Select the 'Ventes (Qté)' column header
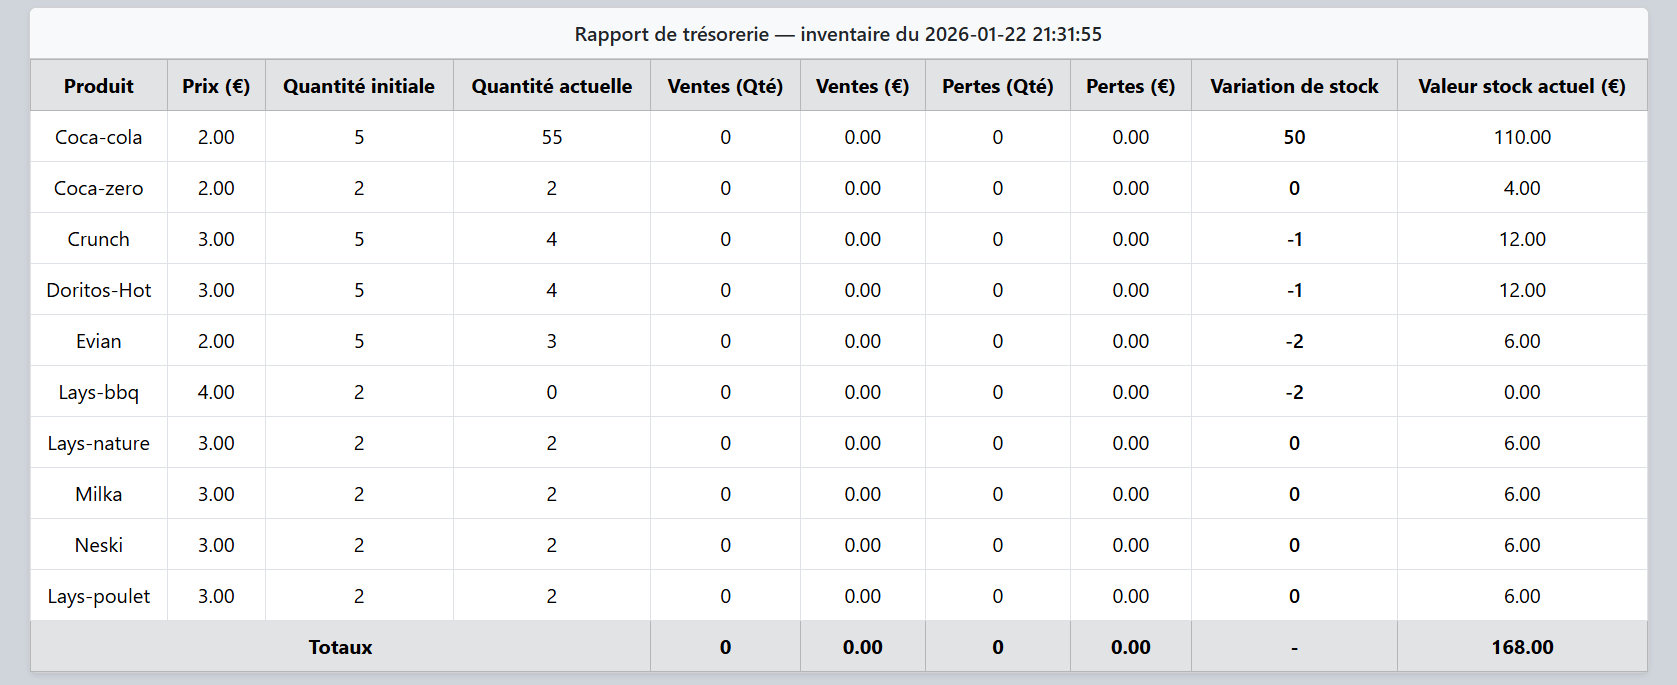 click(725, 86)
